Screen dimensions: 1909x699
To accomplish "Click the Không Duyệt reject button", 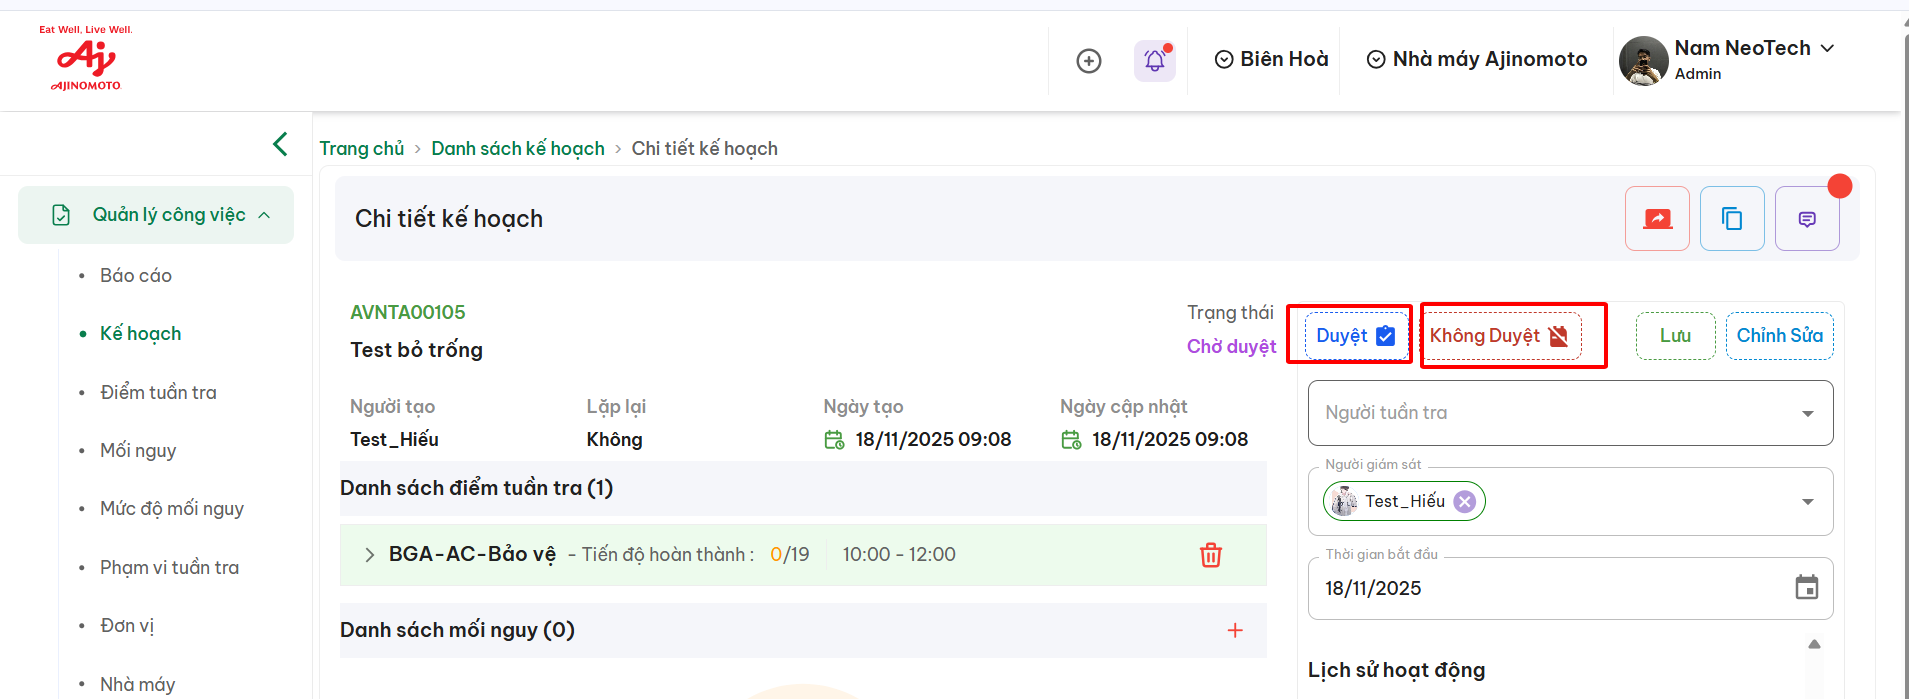I will coord(1498,336).
